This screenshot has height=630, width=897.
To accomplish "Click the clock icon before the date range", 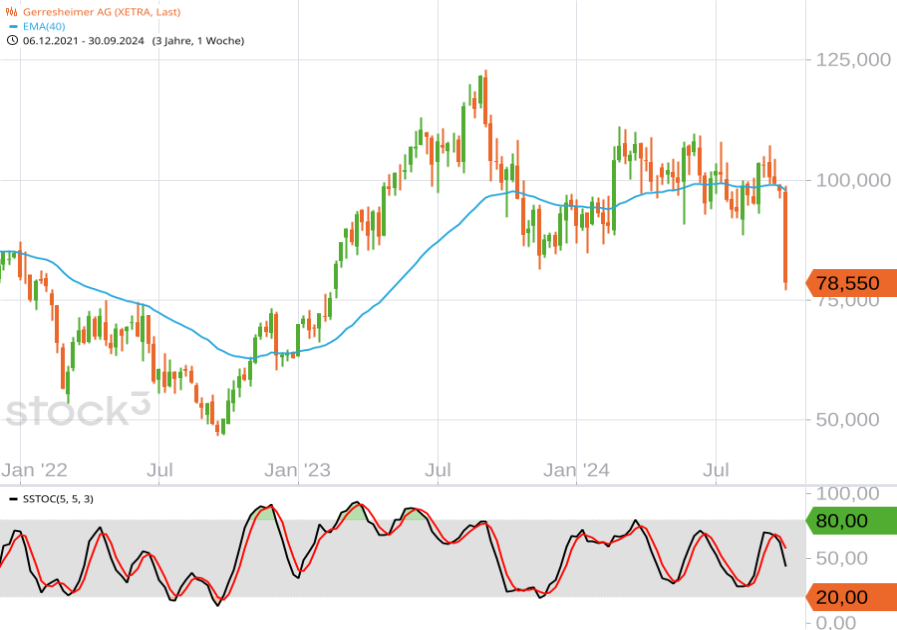I will pos(12,40).
